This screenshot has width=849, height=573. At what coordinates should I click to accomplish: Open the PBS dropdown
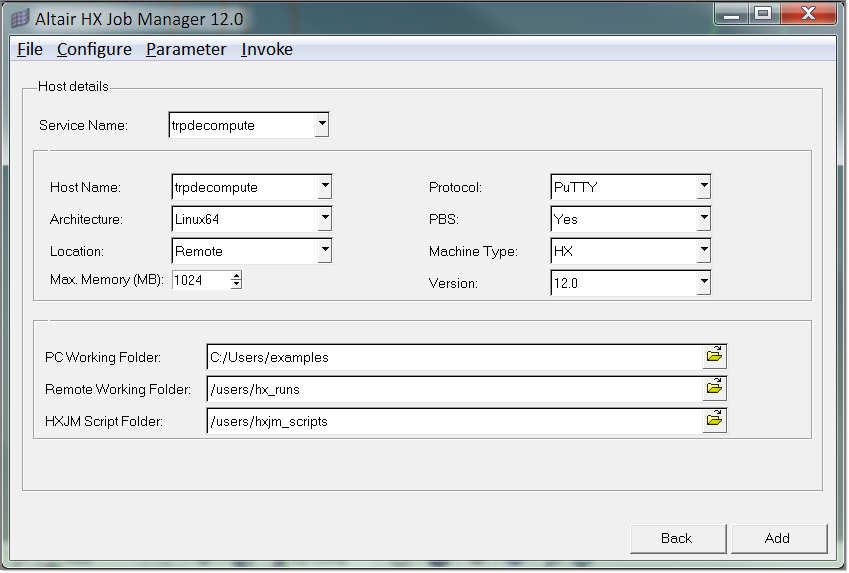coord(703,219)
